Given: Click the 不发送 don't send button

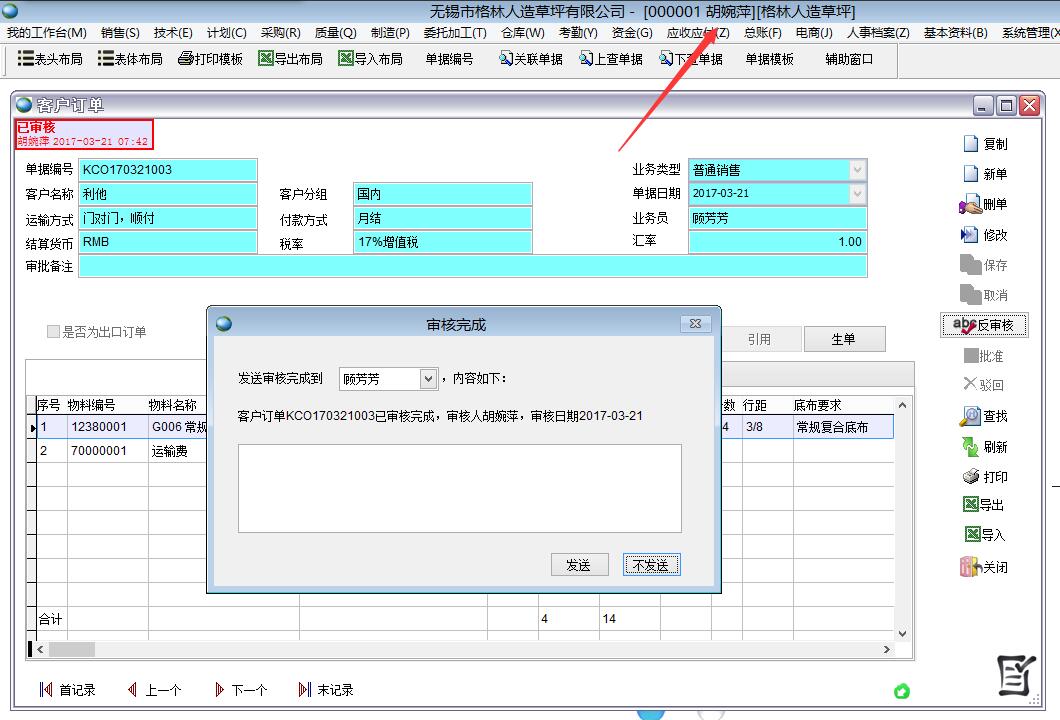Looking at the screenshot, I should coord(651,565).
